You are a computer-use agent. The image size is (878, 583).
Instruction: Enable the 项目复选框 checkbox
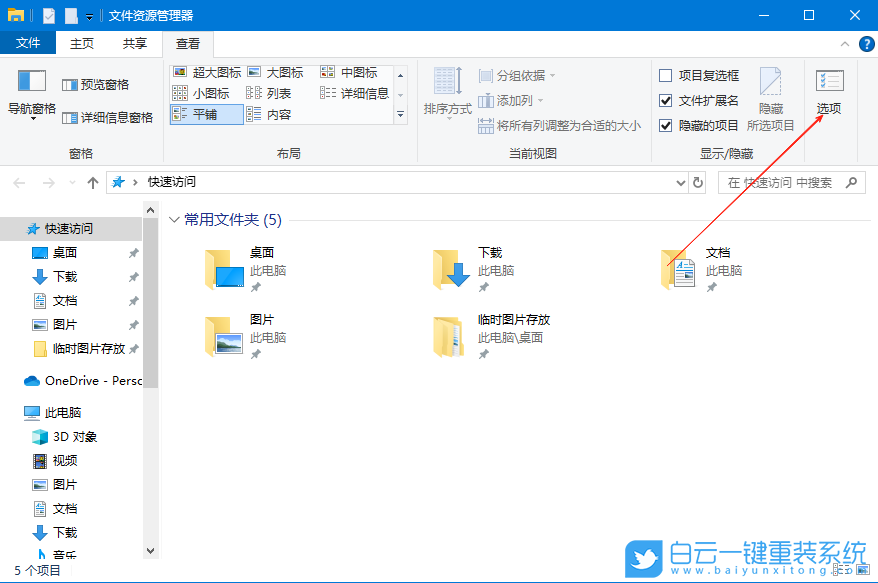[665, 74]
